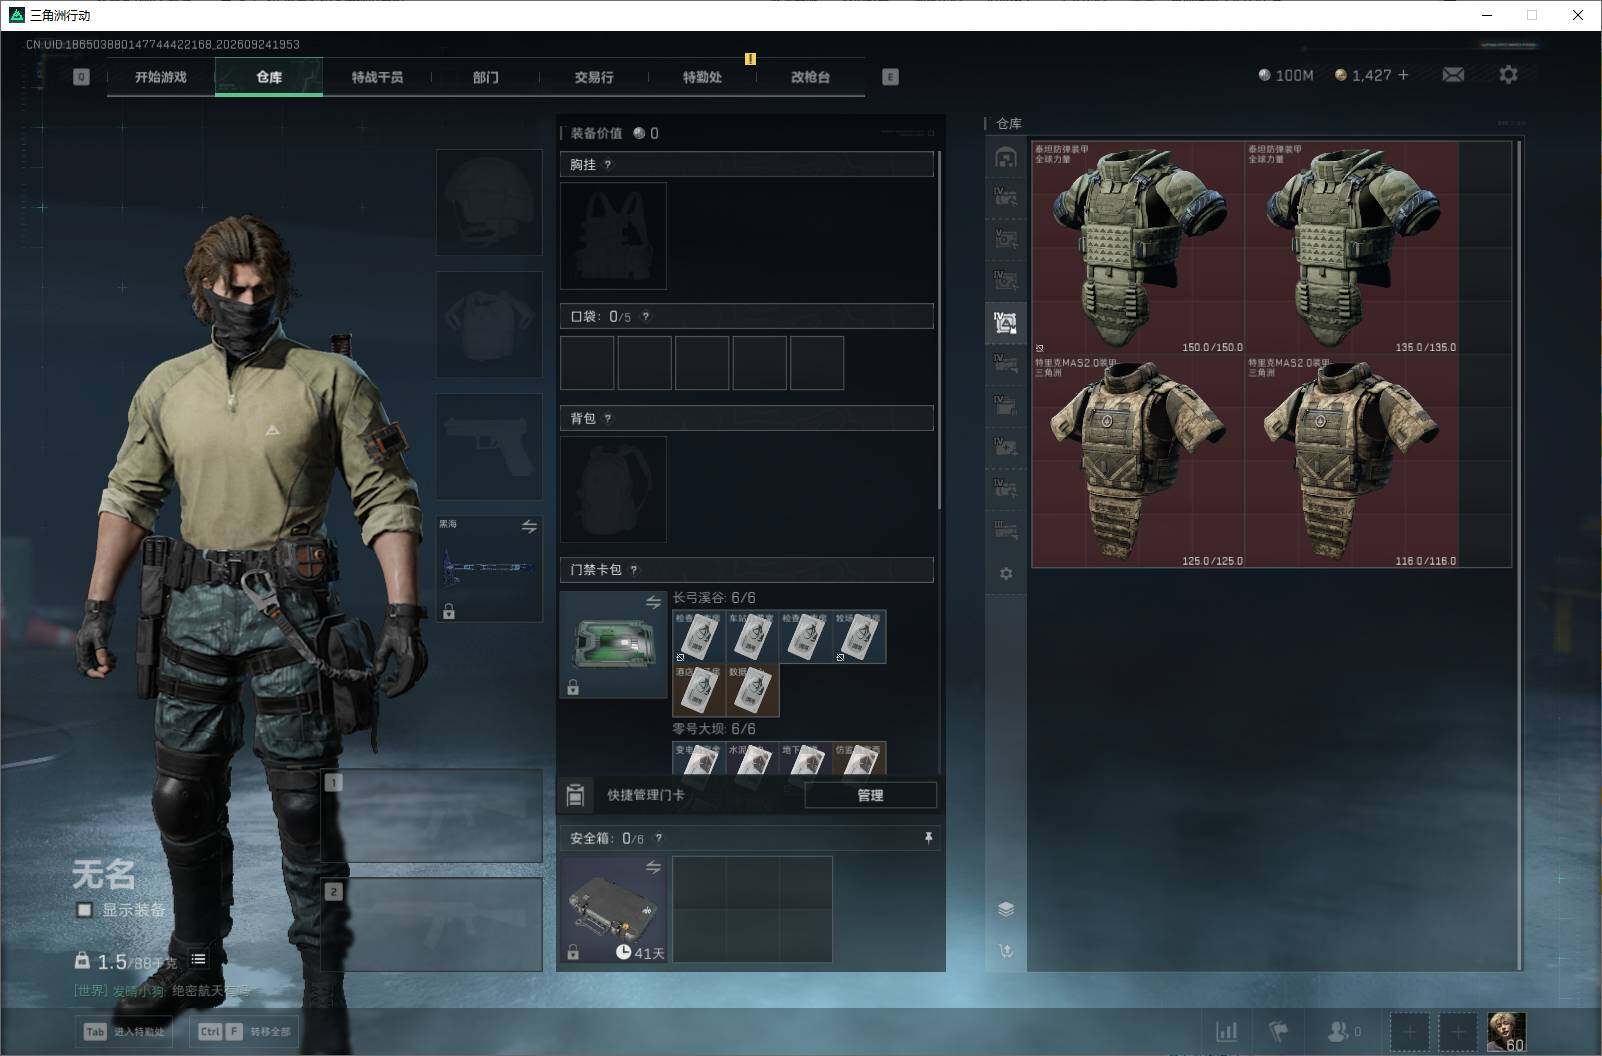Select the 特里克MAS2.0 armor with 125.0/125.0

[x=1139, y=461]
